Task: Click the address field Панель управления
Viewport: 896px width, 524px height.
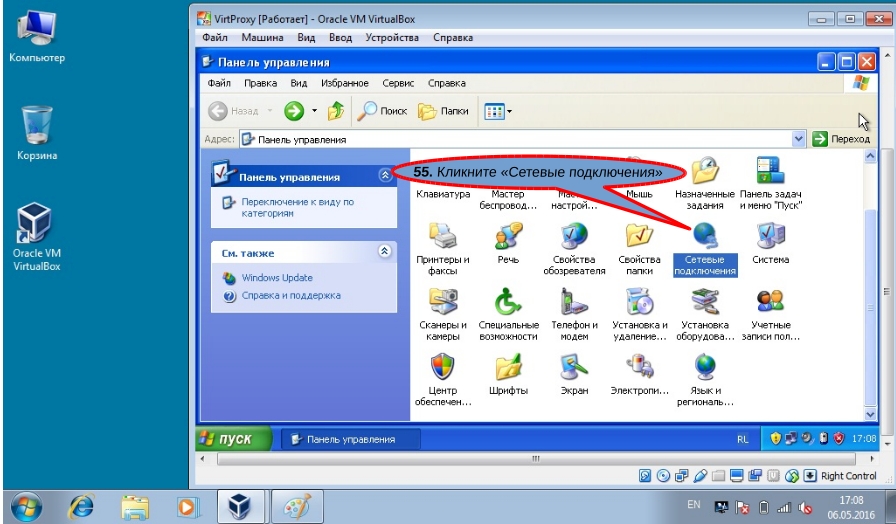Action: (x=516, y=139)
